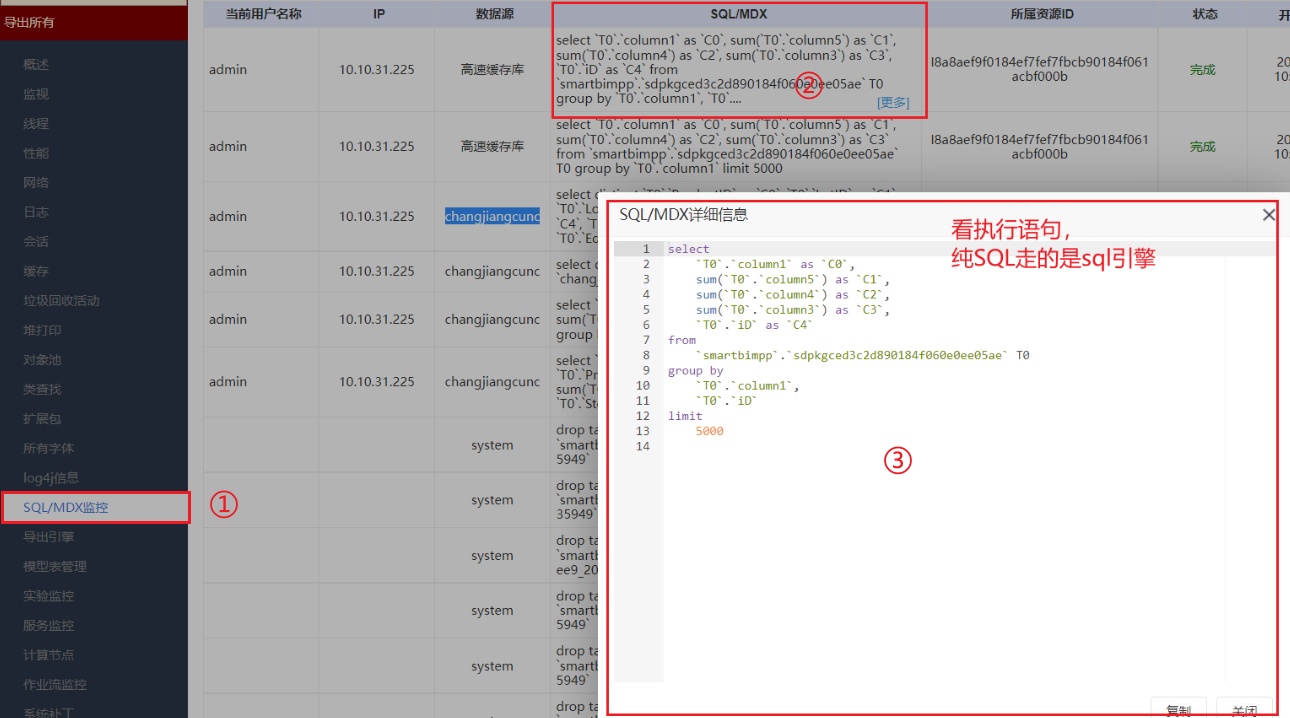Select 会话 in the sidebar

click(x=36, y=241)
